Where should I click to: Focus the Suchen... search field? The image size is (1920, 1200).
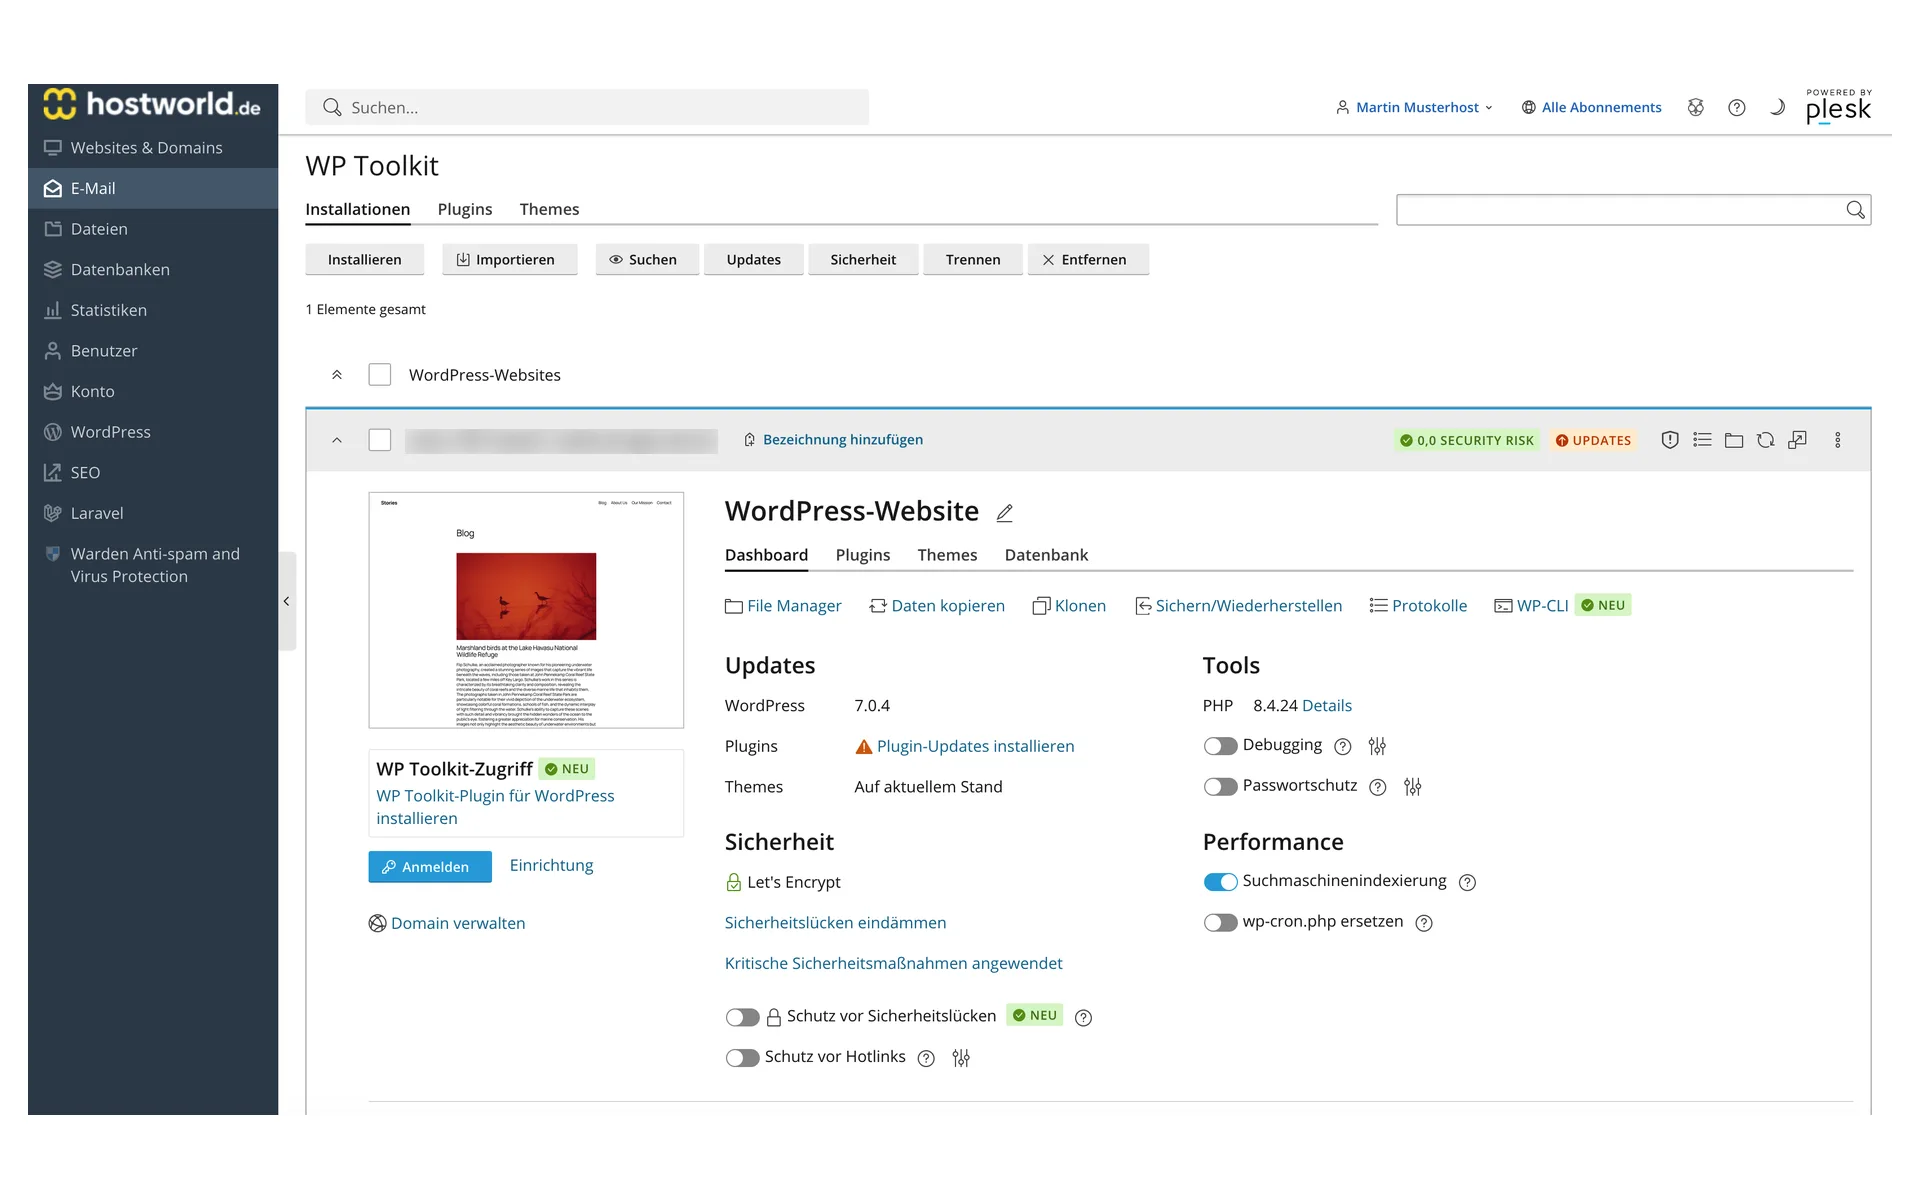point(588,107)
